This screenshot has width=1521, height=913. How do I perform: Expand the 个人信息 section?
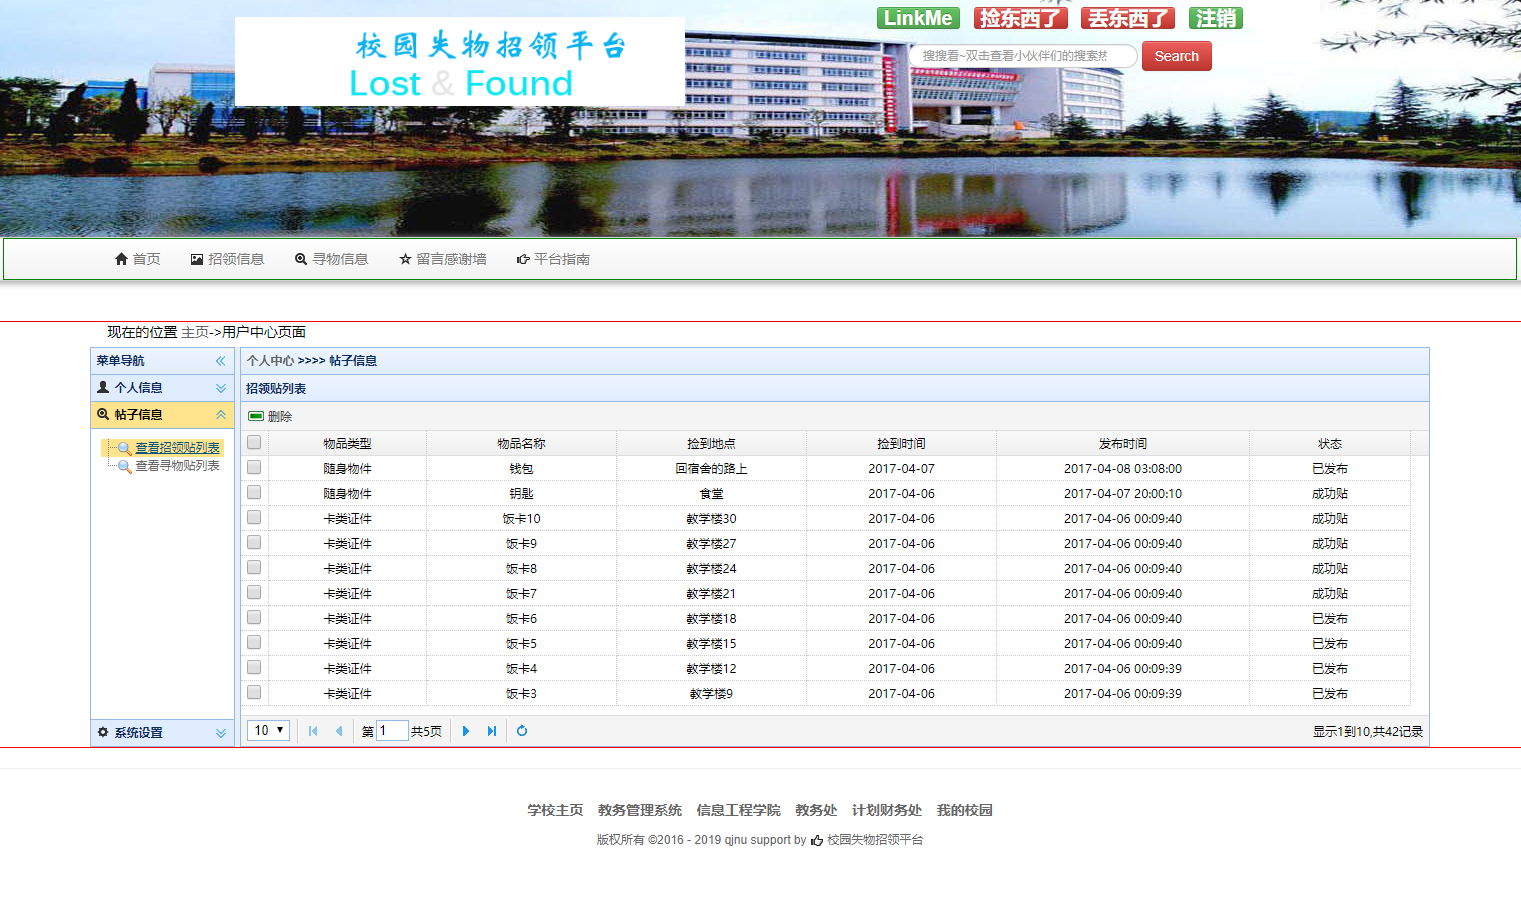coord(221,387)
